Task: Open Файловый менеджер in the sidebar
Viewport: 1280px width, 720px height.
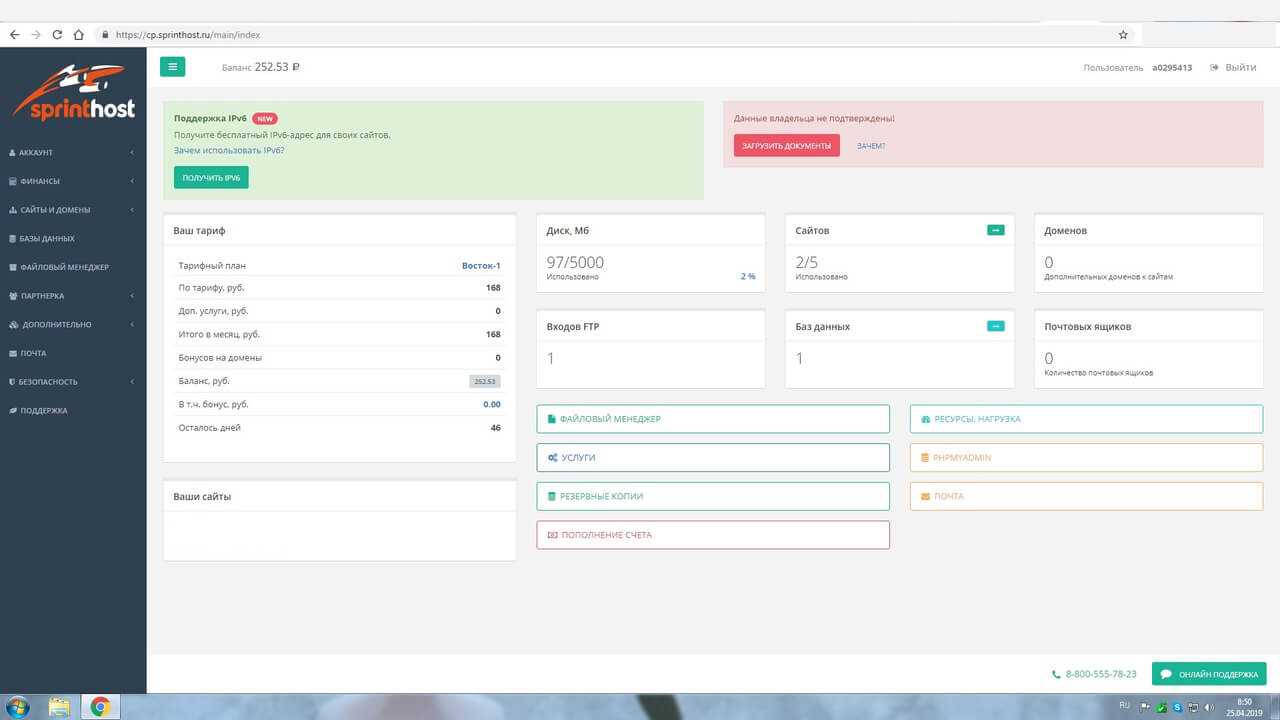Action: click(x=64, y=267)
